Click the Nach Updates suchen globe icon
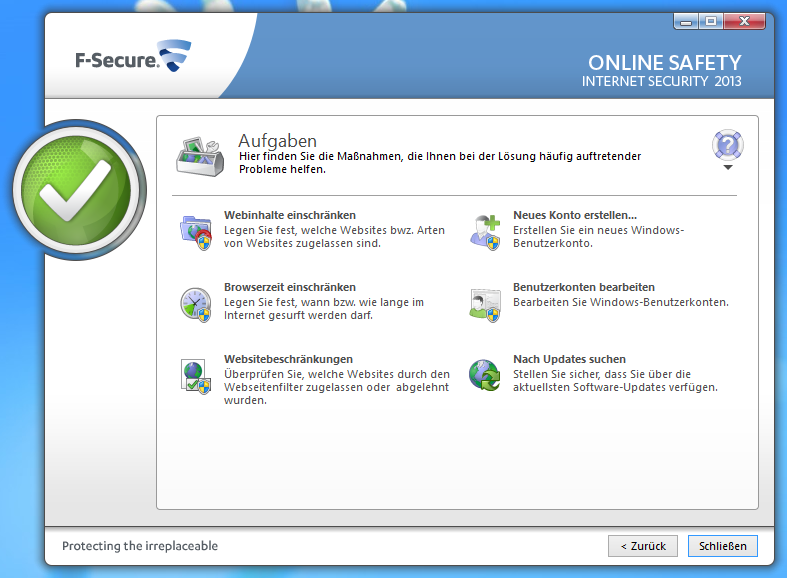The image size is (787, 578). click(485, 375)
